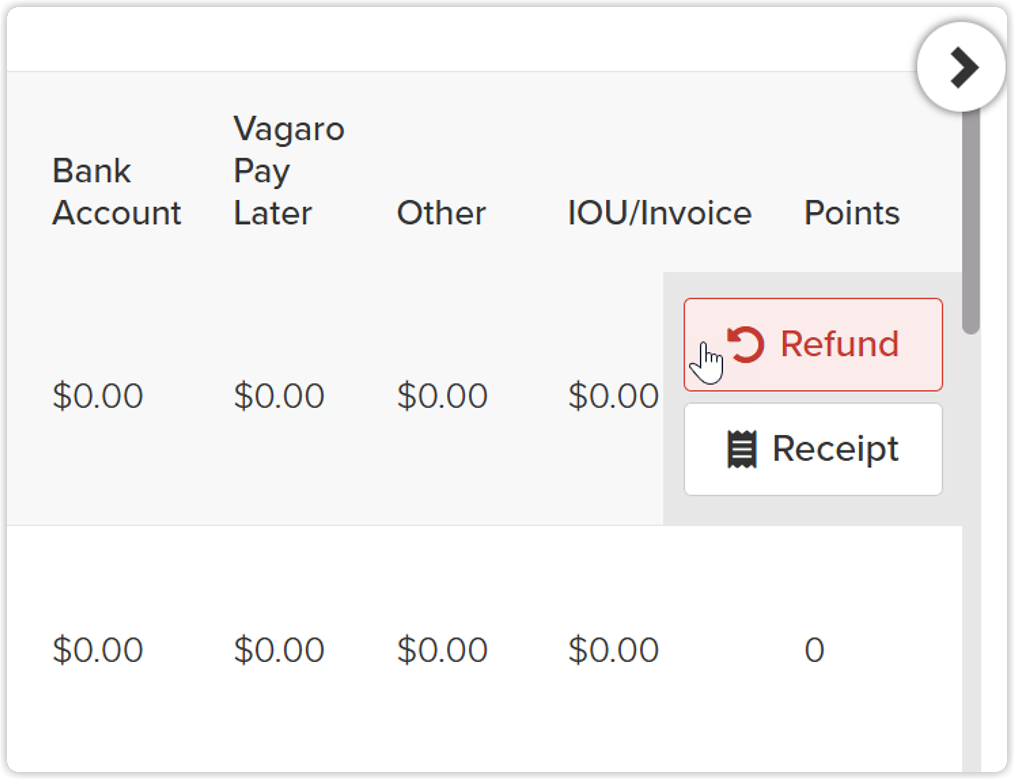
Task: Select first row Other $0.00 amount
Action: coord(442,396)
